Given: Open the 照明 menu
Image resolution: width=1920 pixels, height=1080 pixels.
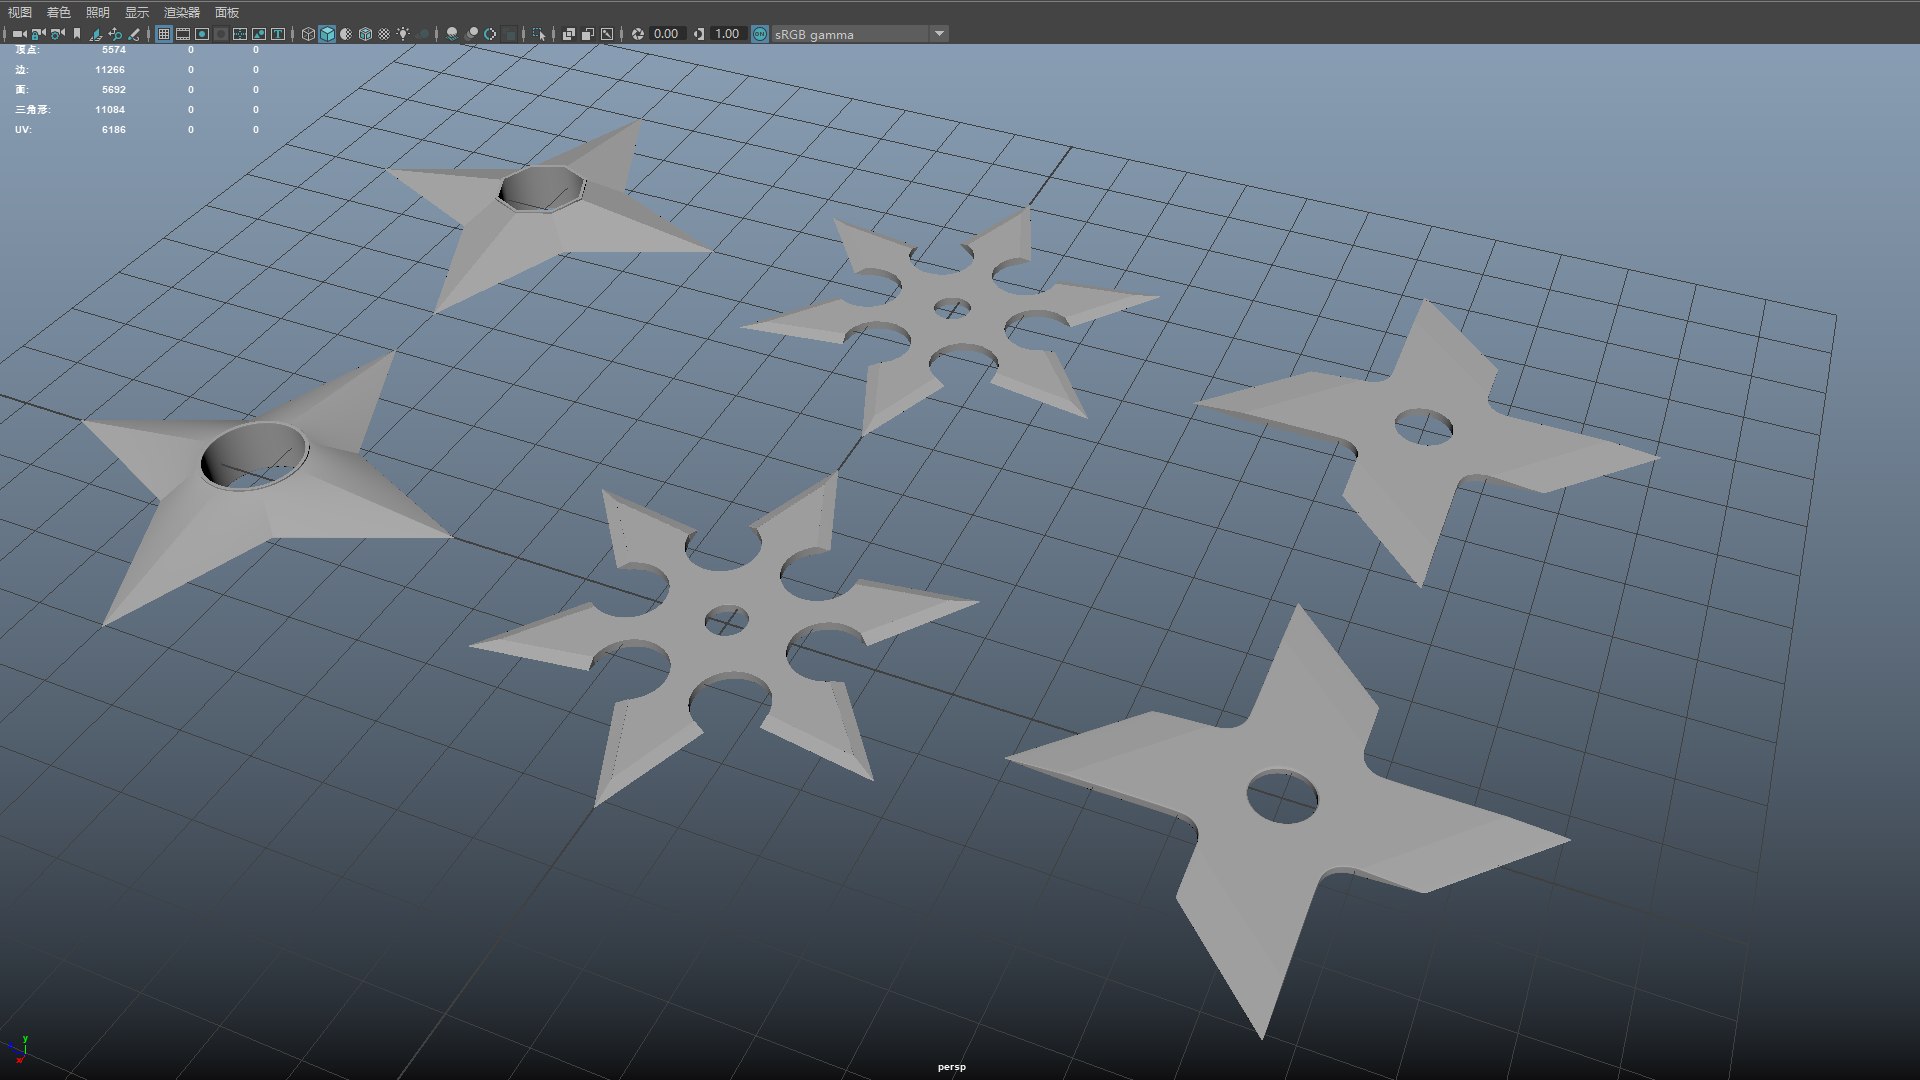Looking at the screenshot, I should [98, 12].
